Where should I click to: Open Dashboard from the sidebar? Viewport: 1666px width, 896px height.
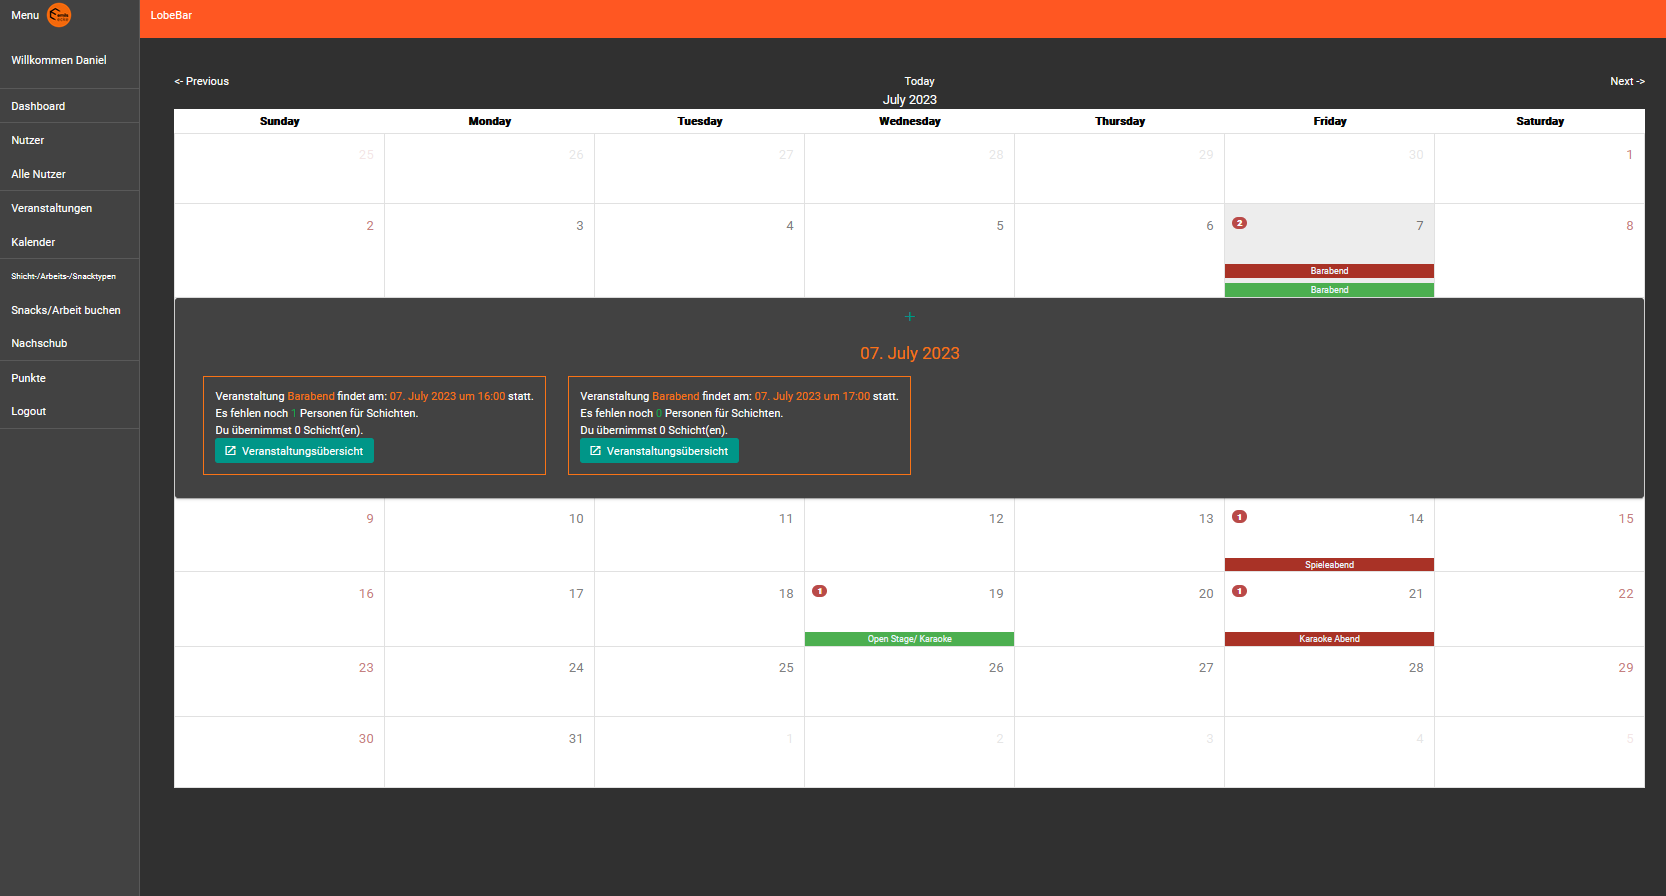38,106
